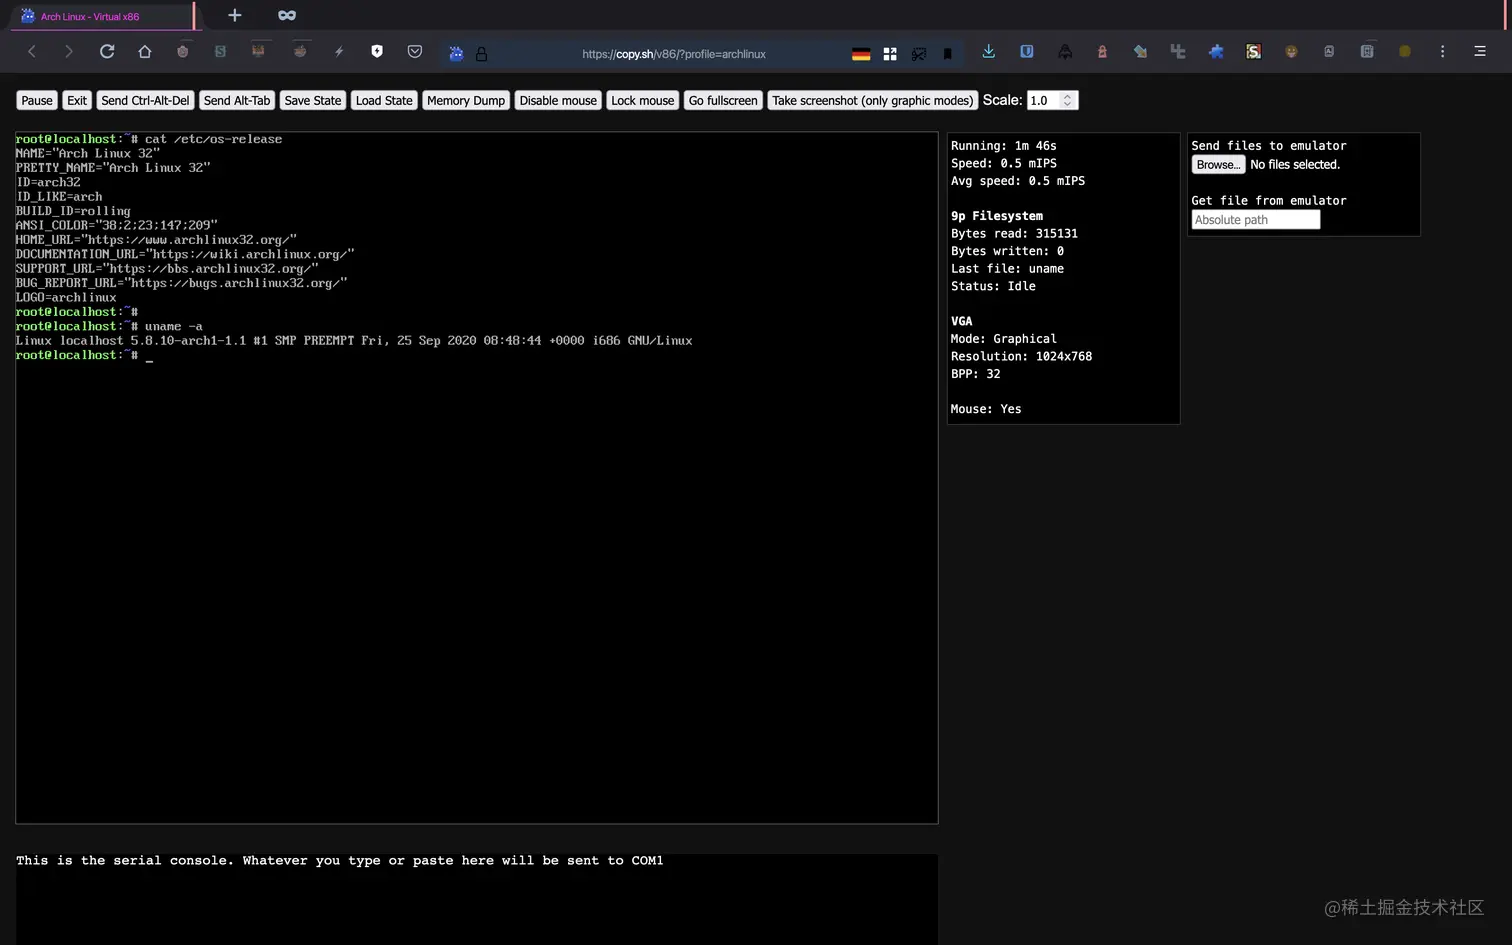This screenshot has height=945, width=1512.
Task: Click the Absolute path input field
Action: coord(1256,220)
